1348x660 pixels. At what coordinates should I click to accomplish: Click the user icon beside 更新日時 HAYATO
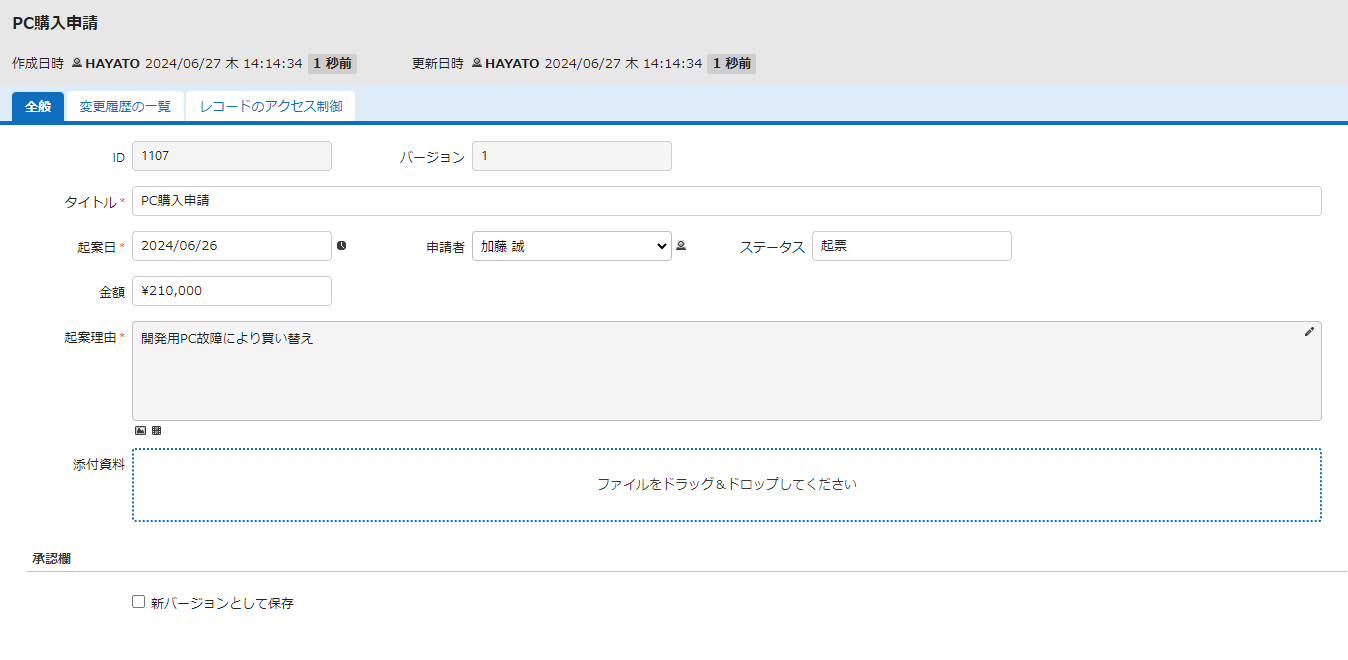(x=477, y=63)
